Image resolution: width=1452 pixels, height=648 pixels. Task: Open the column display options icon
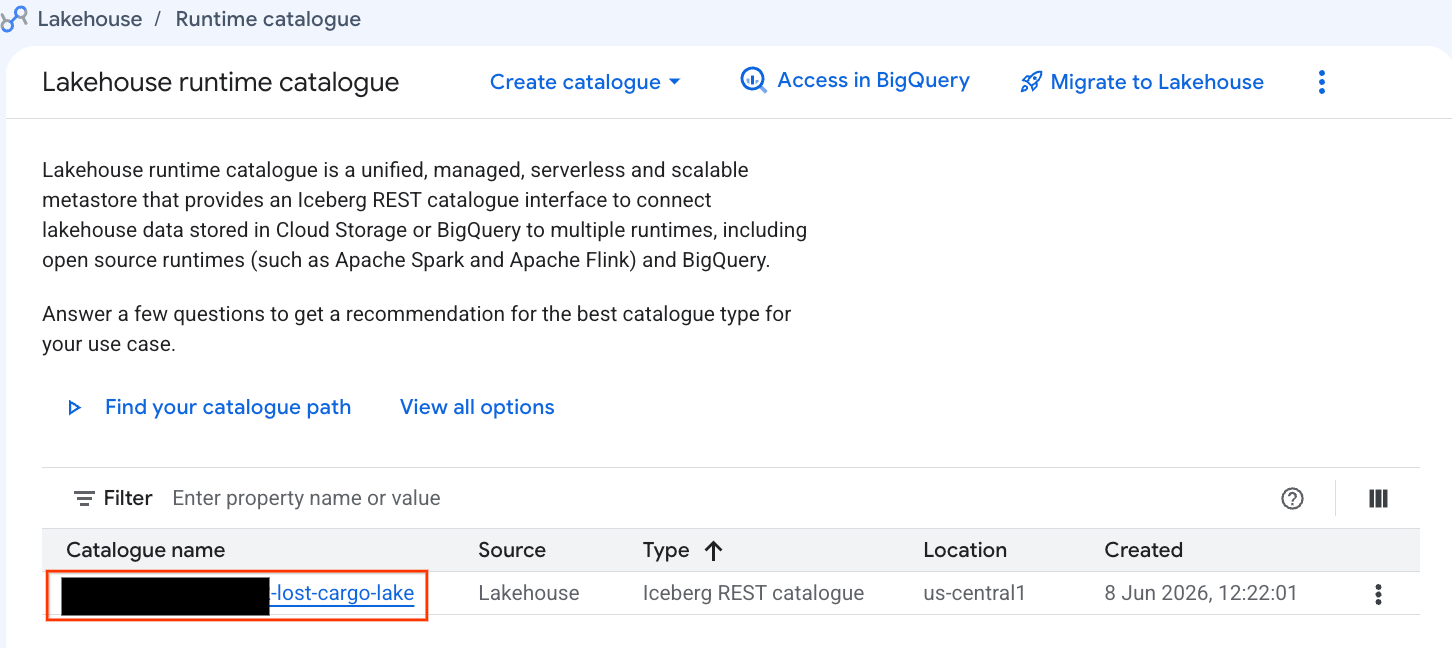(1378, 498)
